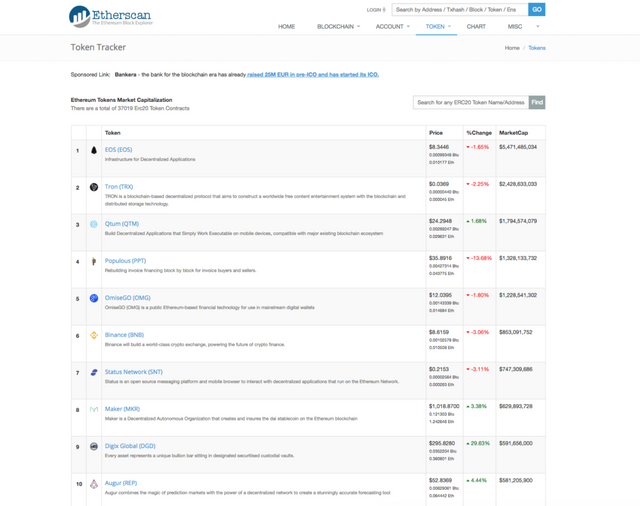Open the OmiseGO (OMG) token page
This screenshot has width=640, height=506.
128,298
